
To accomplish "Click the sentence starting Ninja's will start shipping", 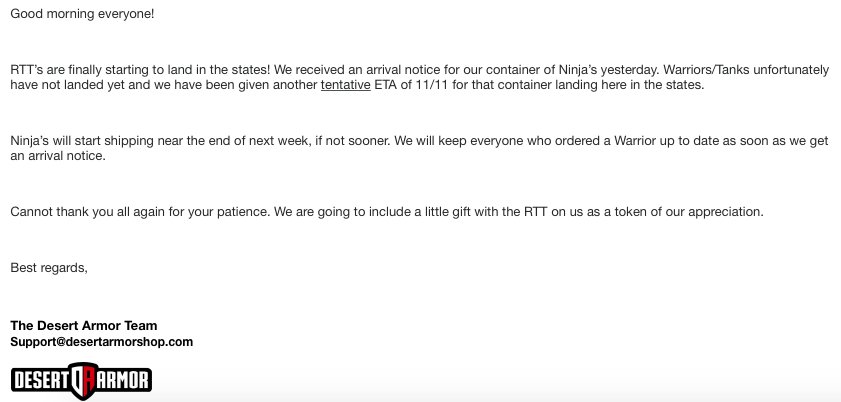I will [202, 141].
